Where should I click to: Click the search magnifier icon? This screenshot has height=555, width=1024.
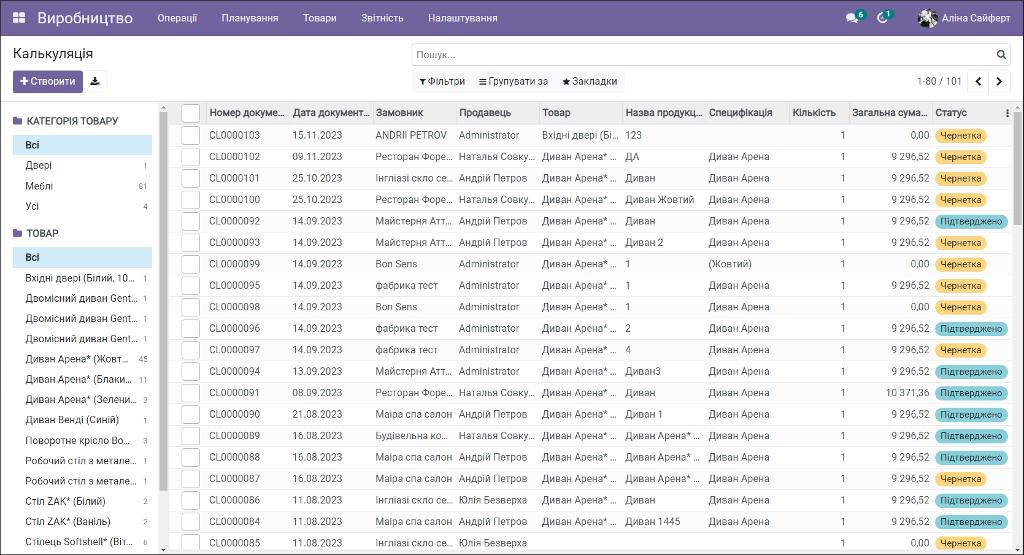pyautogui.click(x=1001, y=55)
